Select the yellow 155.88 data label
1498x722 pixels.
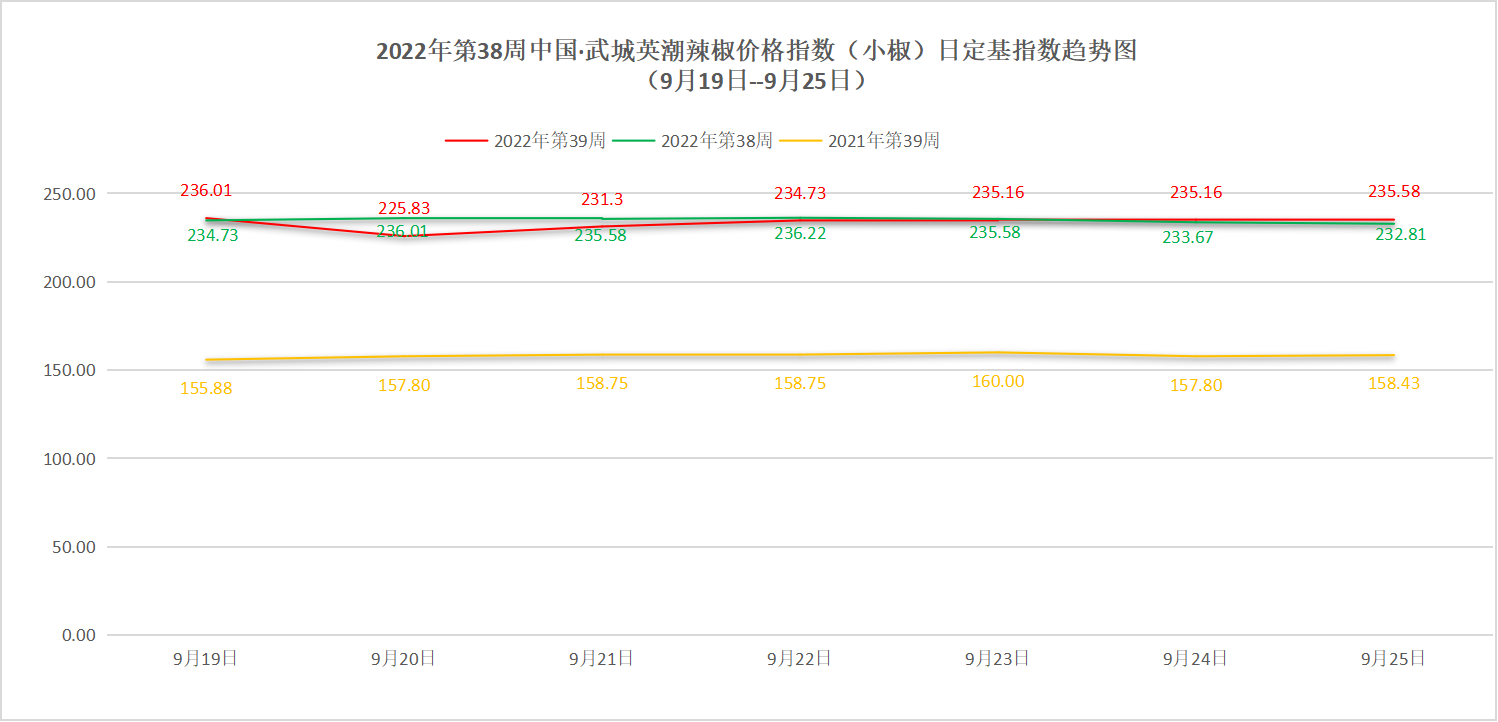(206, 388)
